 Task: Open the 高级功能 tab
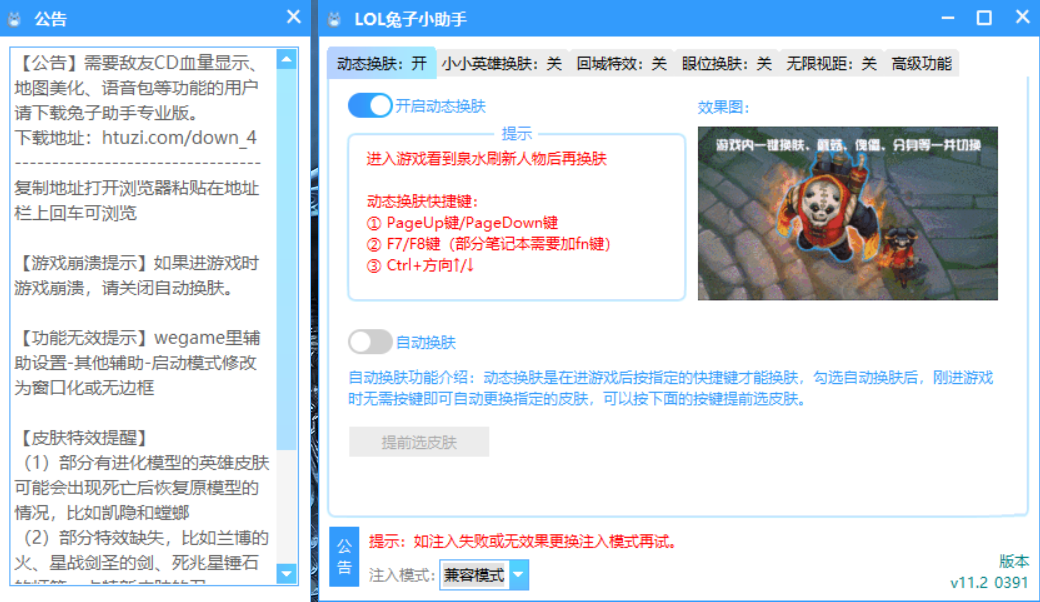[923, 62]
